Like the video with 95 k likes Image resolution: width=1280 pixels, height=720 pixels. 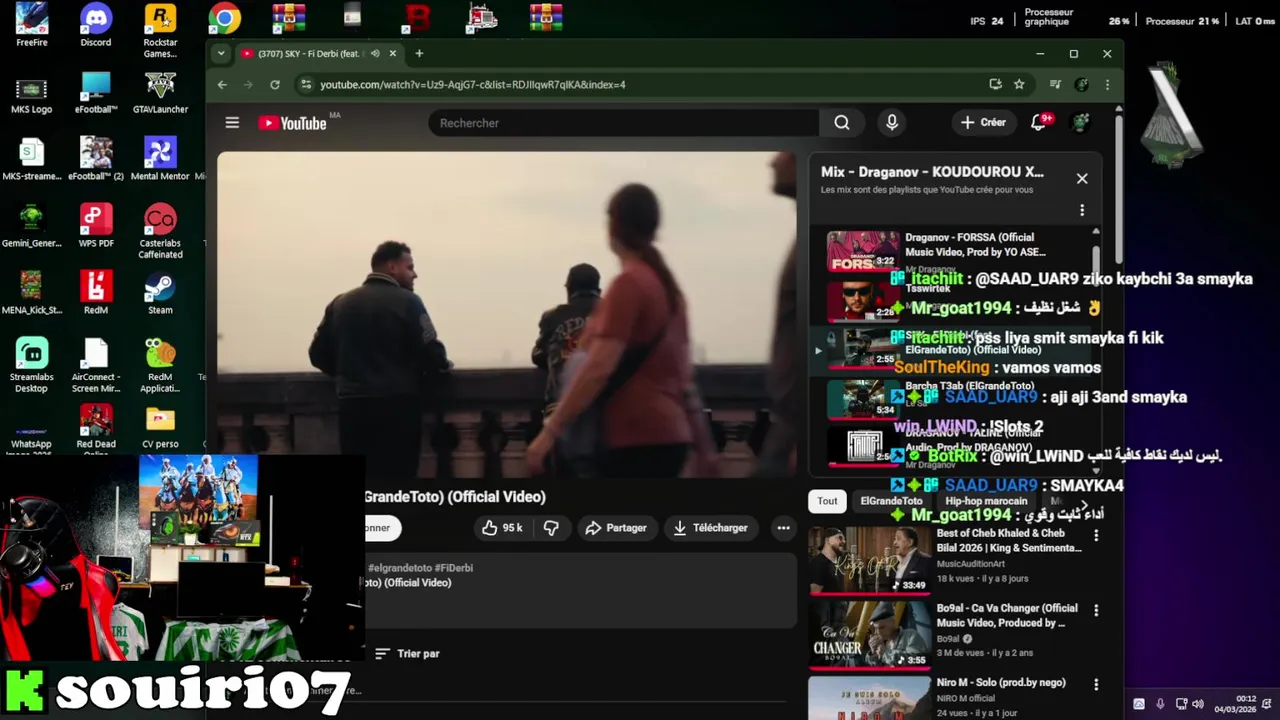502,528
